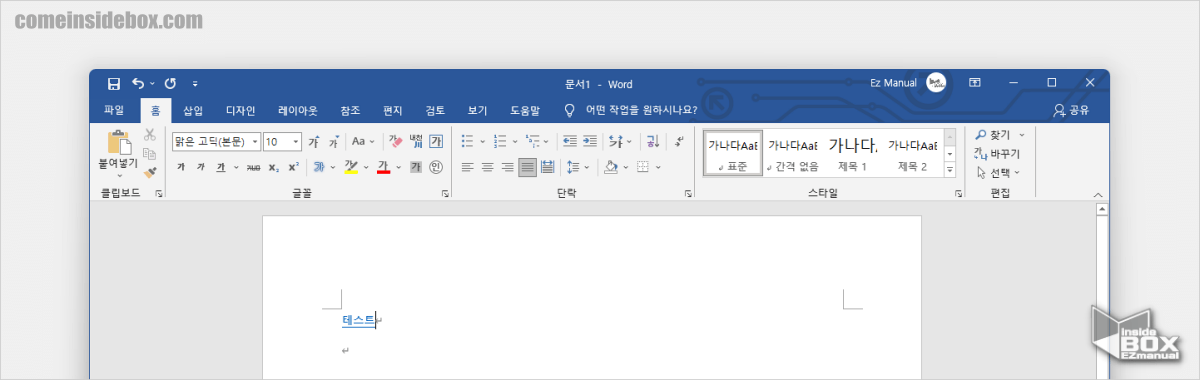The height and width of the screenshot is (380, 1200).
Task: Toggle subscript formatting
Action: pos(275,167)
